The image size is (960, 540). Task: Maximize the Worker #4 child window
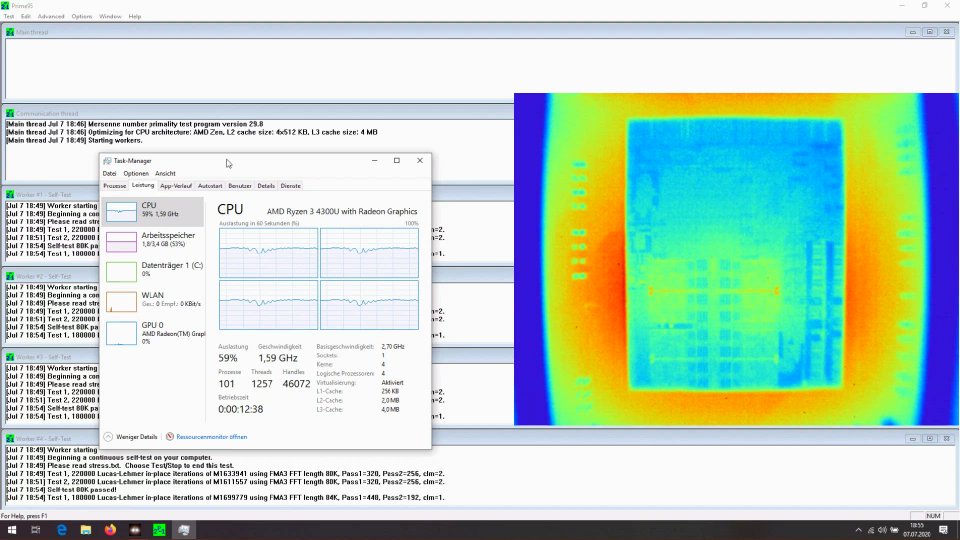tap(929, 438)
